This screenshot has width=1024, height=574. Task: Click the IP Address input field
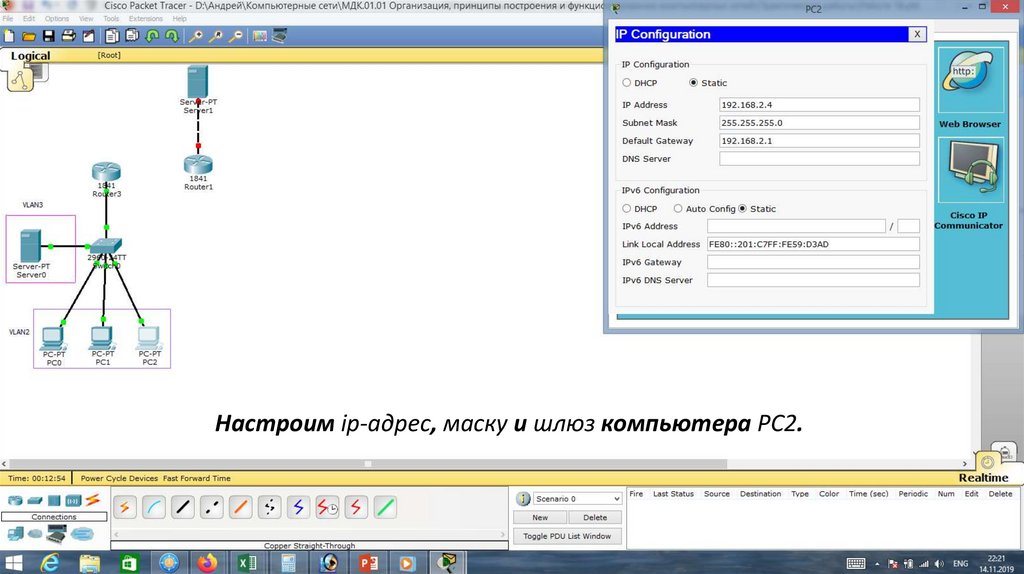819,104
